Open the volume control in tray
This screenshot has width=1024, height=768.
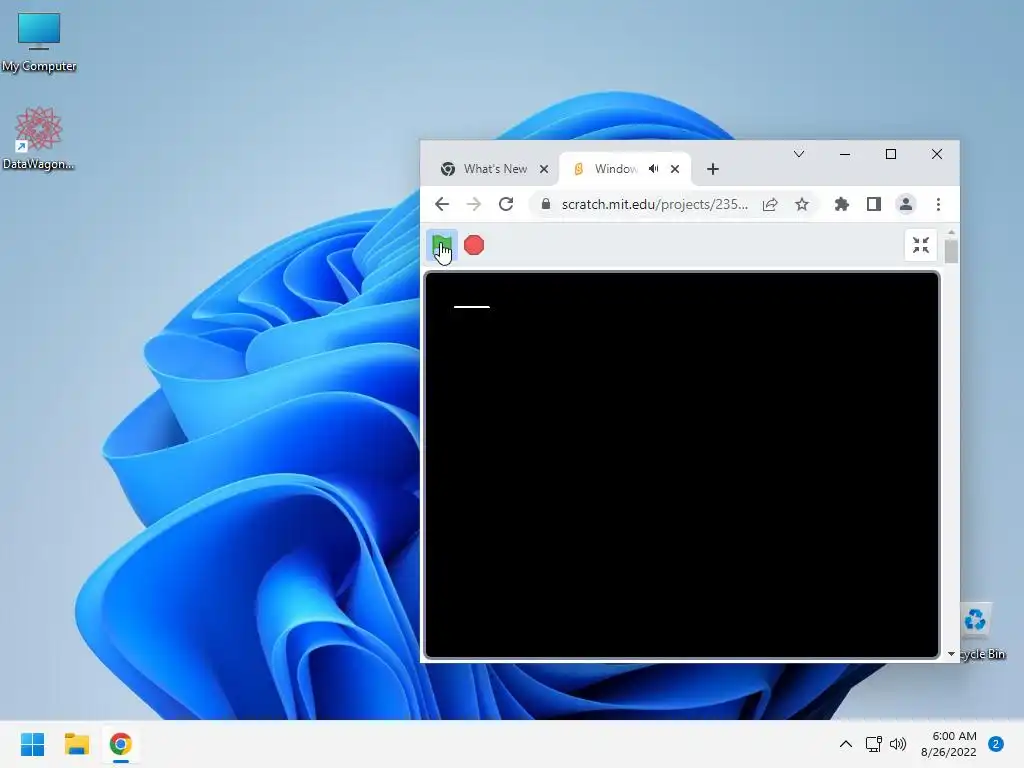point(899,744)
